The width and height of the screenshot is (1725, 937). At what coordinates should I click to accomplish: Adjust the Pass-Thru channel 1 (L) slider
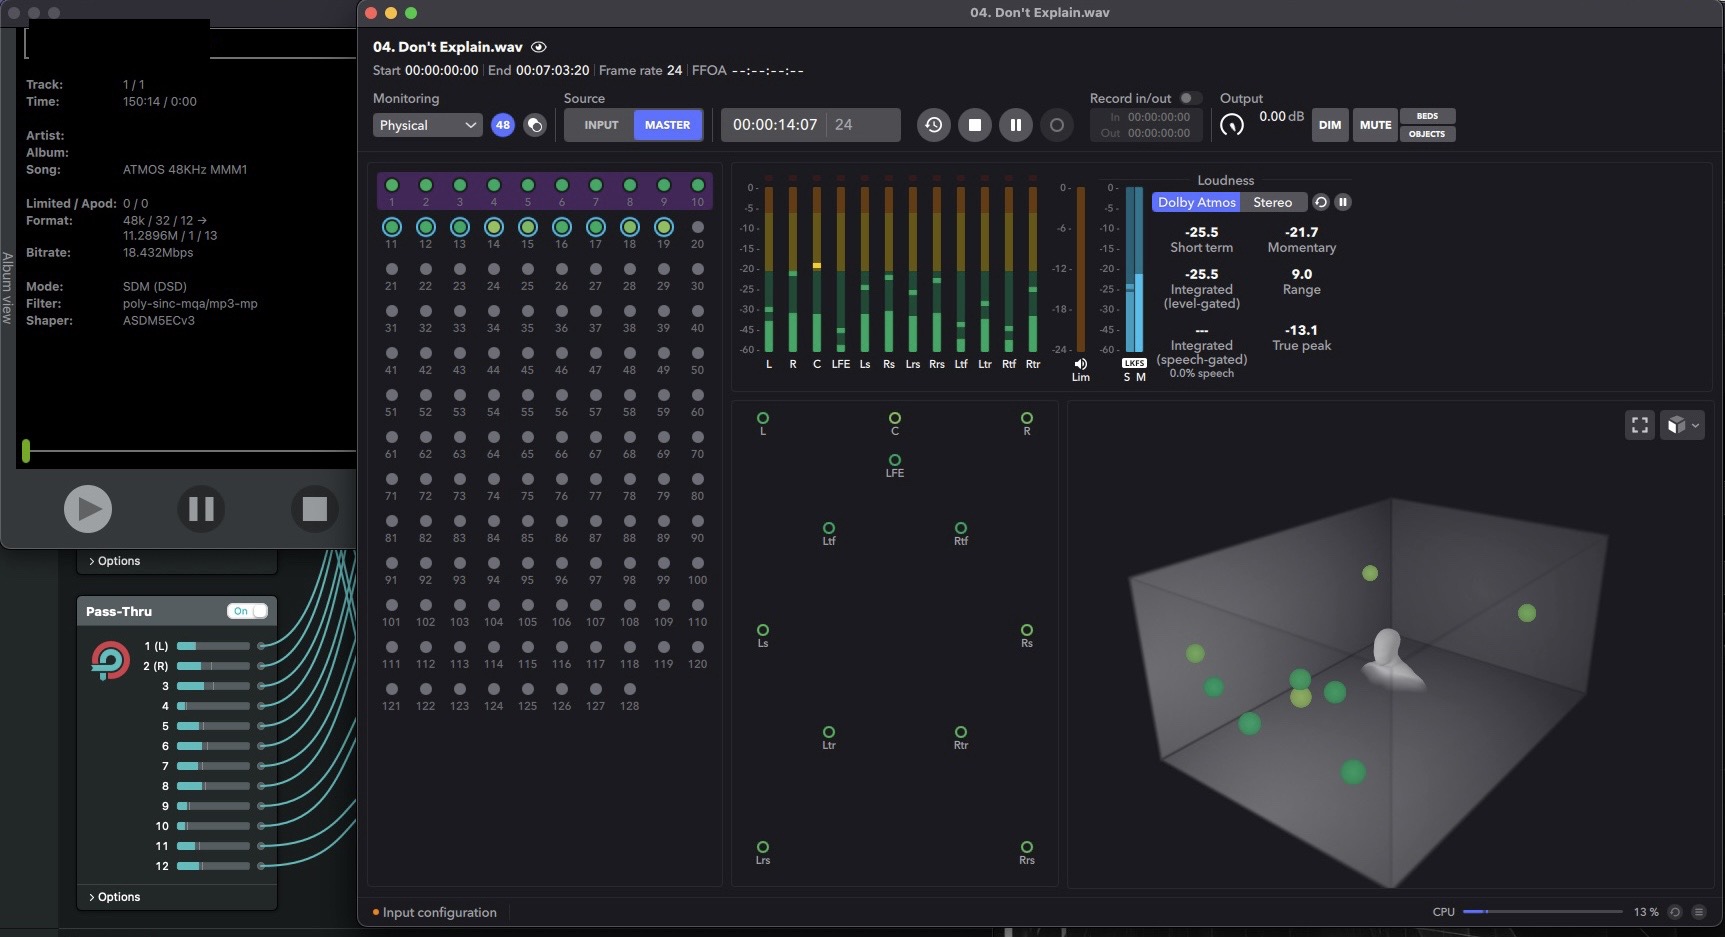[213, 646]
